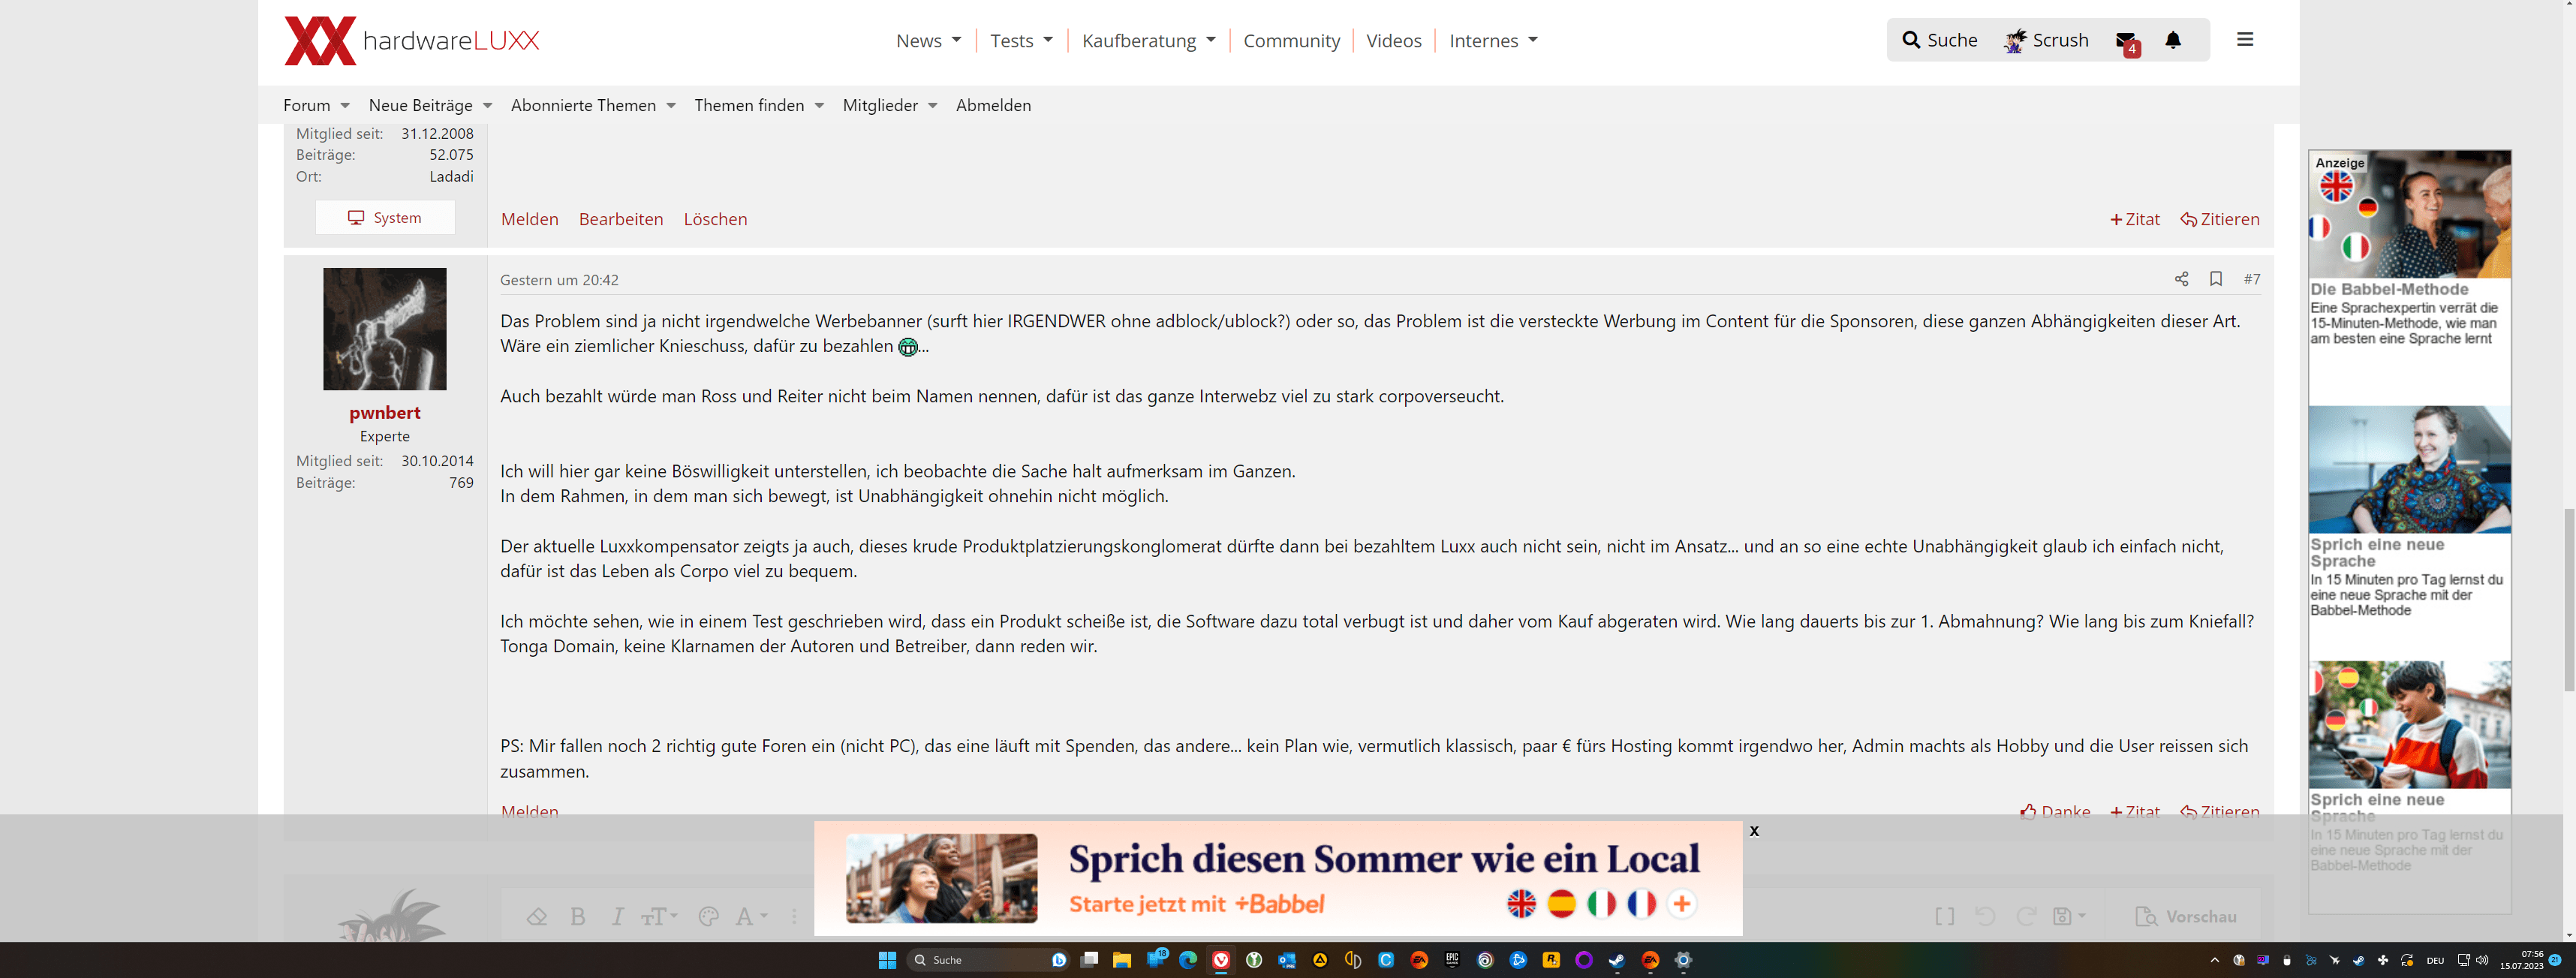Click the Bearbeiten link
The width and height of the screenshot is (2576, 978).
coord(621,219)
